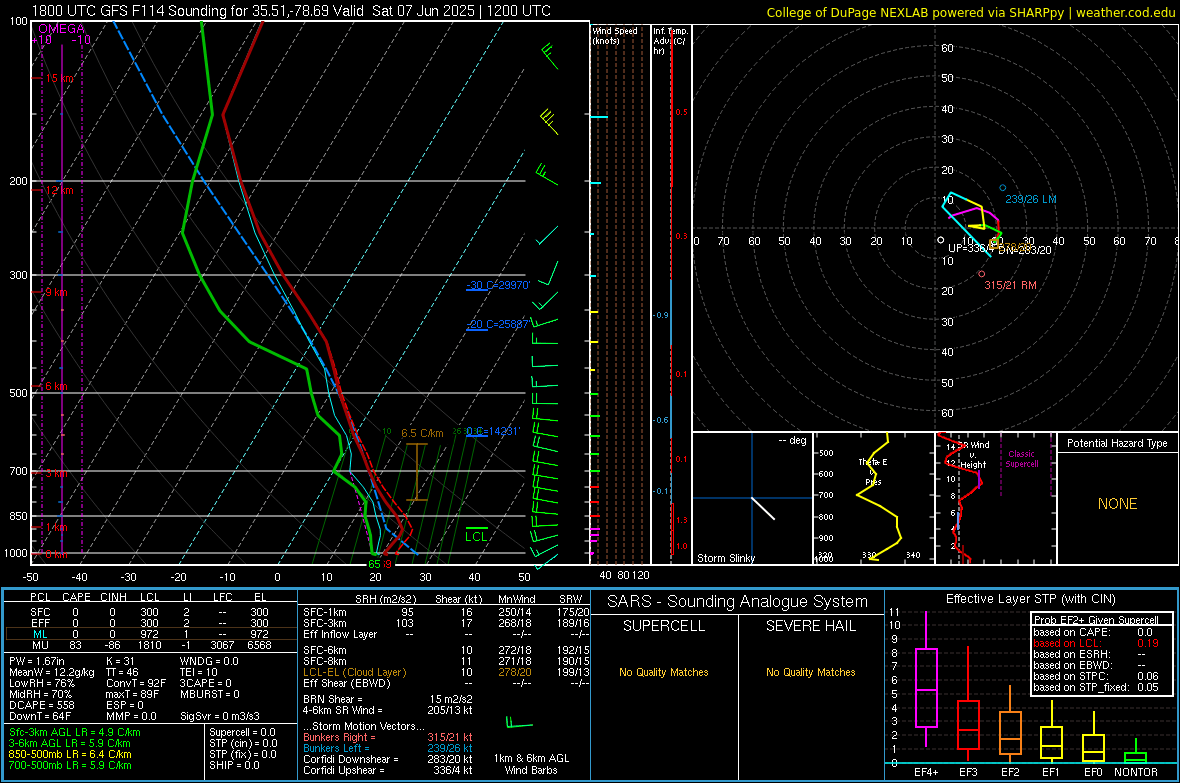Click 700-500mb LR = 5.9 C/km
1180x783 pixels.
[70, 766]
